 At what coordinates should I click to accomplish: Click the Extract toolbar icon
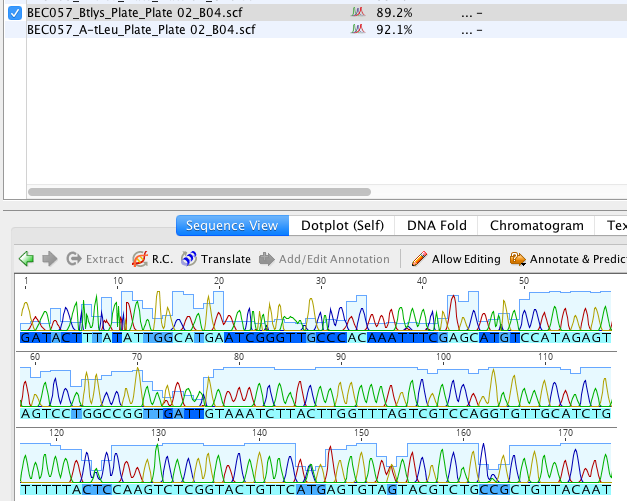pyautogui.click(x=74, y=259)
